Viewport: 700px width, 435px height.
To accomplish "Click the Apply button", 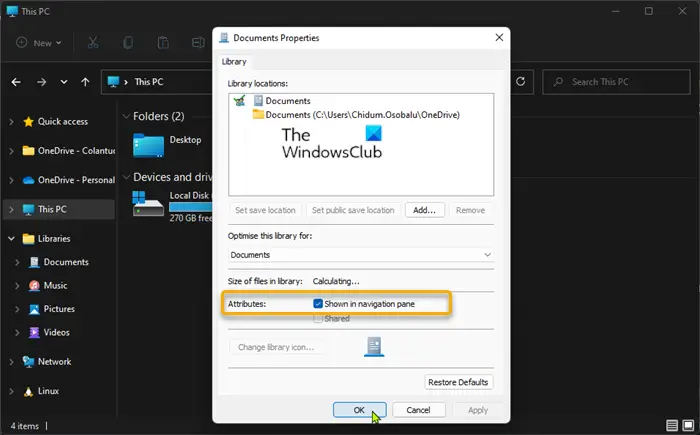I will (478, 410).
